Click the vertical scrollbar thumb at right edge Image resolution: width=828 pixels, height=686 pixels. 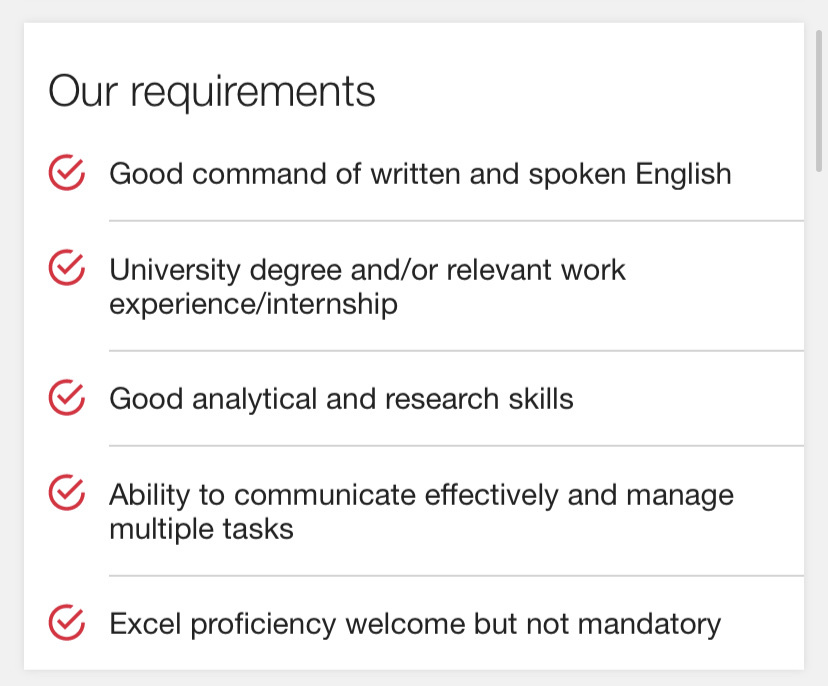pyautogui.click(x=820, y=100)
